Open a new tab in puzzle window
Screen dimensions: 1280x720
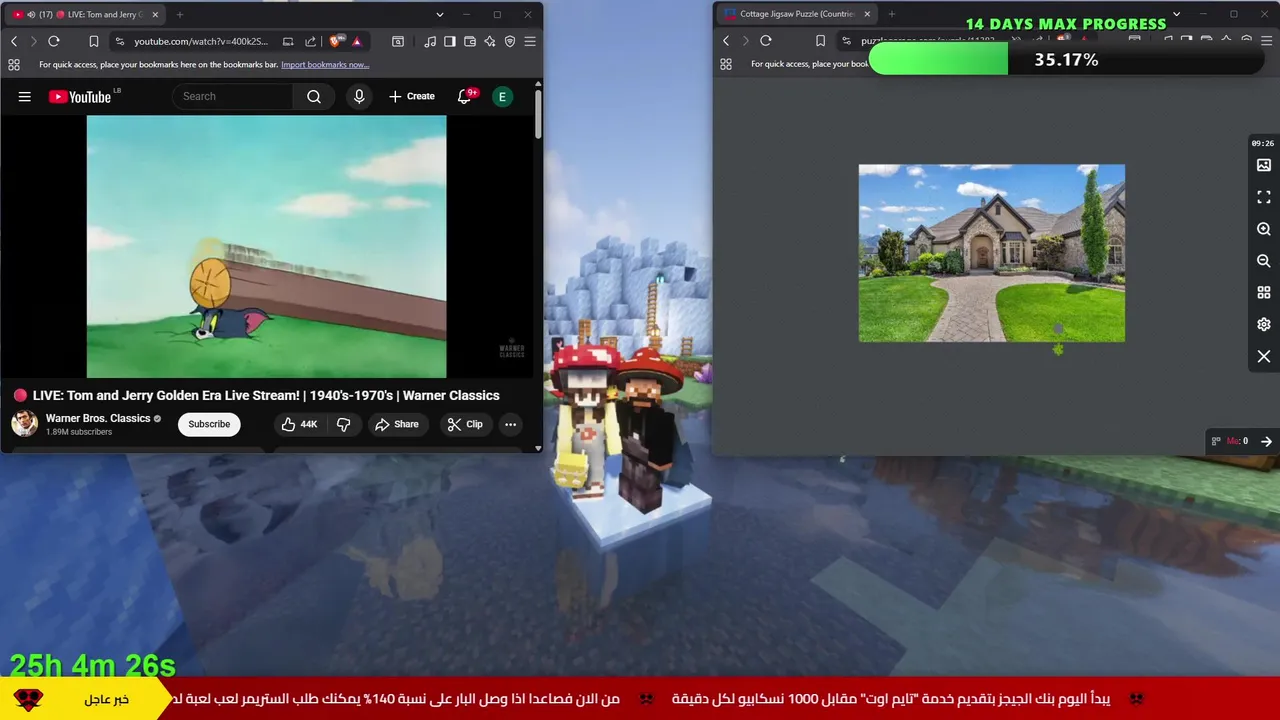pos(892,14)
